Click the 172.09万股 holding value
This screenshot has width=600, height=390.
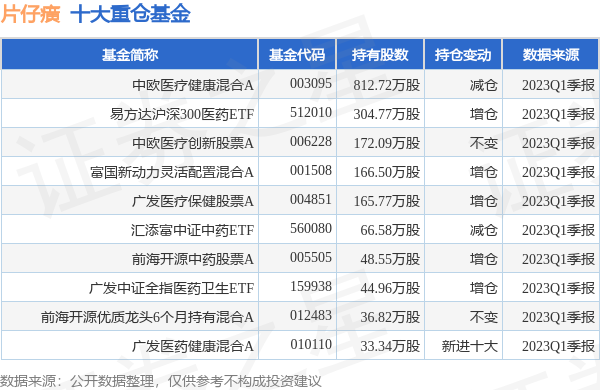point(386,143)
